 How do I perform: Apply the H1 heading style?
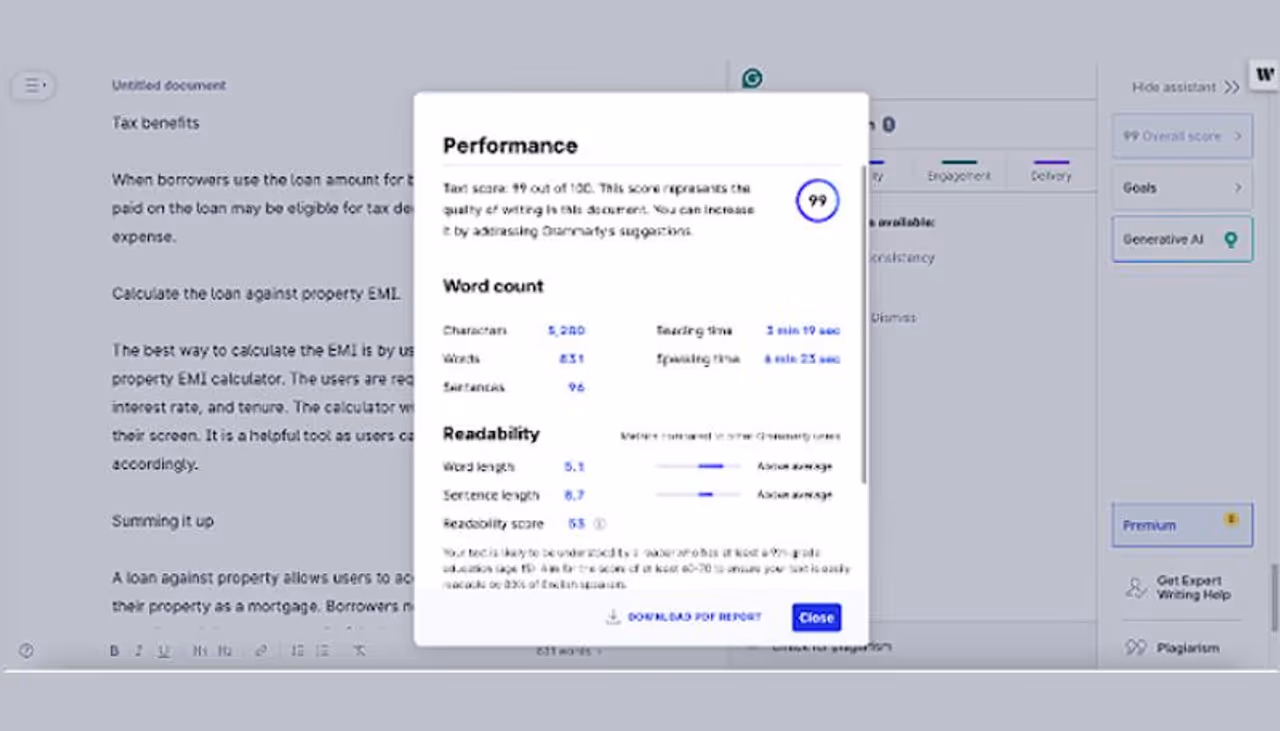200,651
